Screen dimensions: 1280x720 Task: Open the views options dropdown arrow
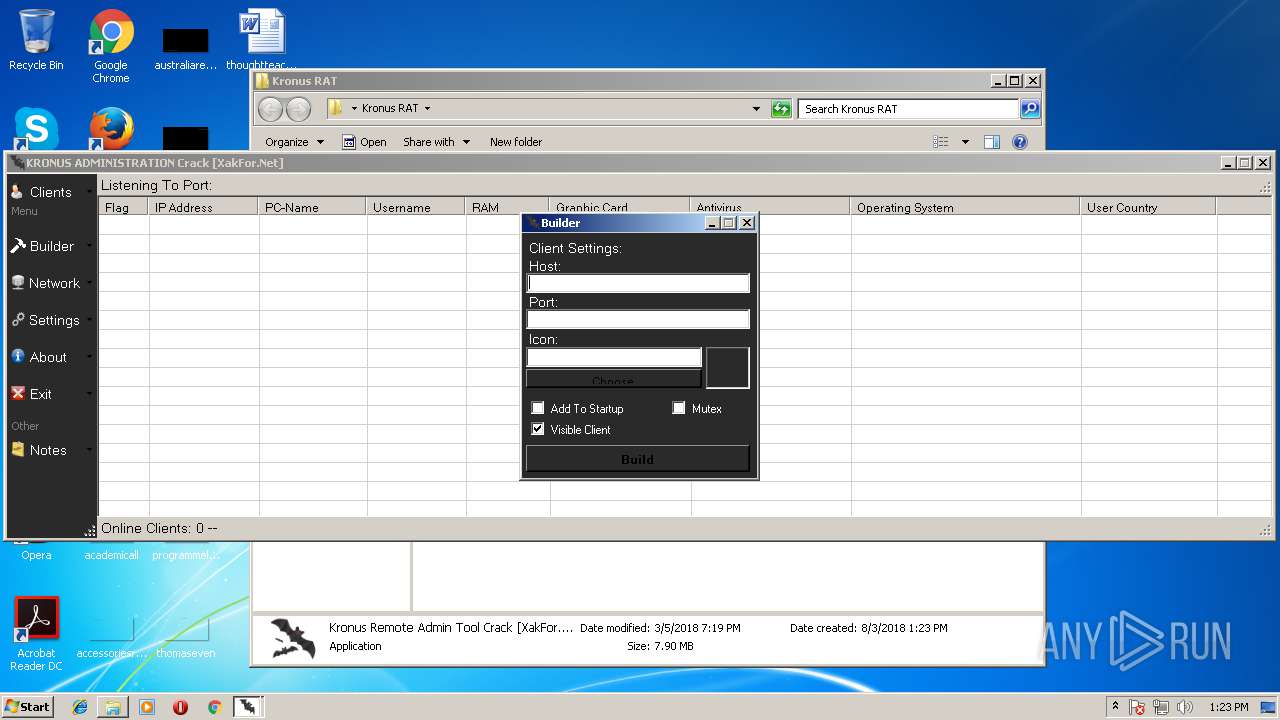click(965, 142)
